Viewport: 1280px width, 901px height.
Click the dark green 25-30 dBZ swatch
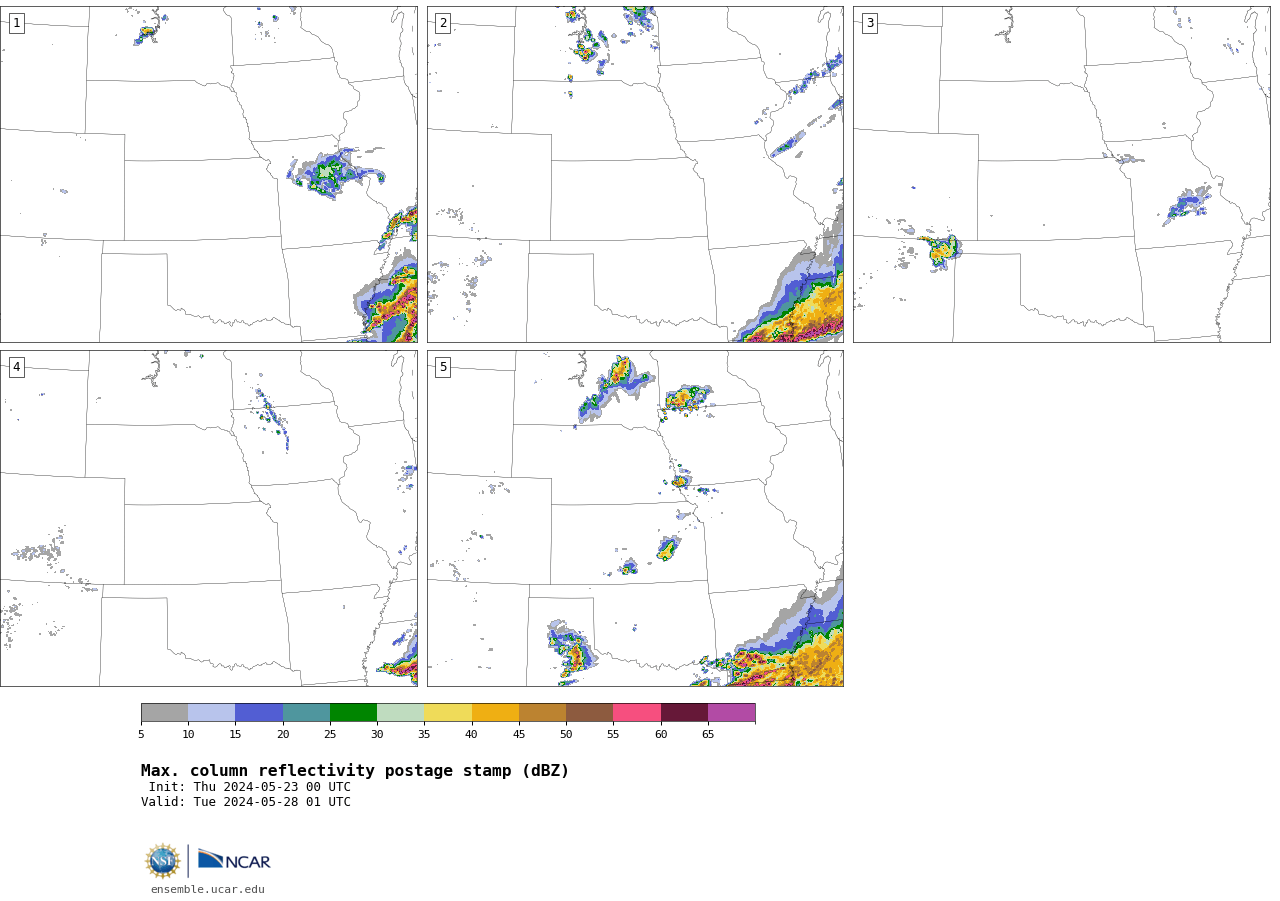pos(353,713)
